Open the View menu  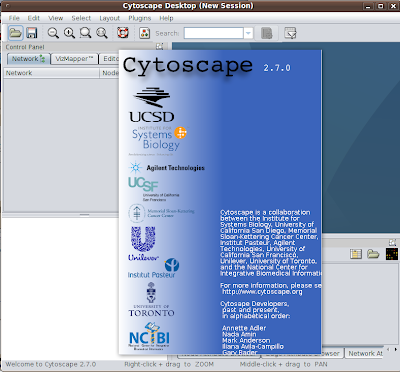(x=55, y=18)
